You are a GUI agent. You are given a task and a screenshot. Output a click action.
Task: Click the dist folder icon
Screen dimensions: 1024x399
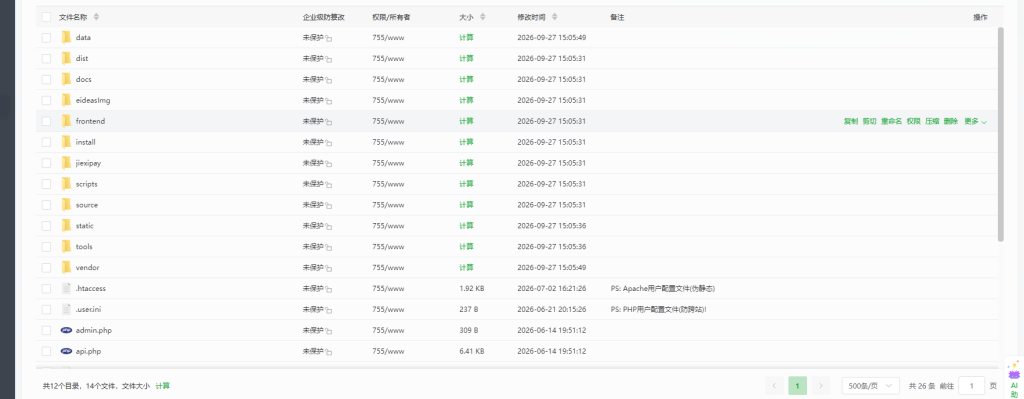coord(66,58)
